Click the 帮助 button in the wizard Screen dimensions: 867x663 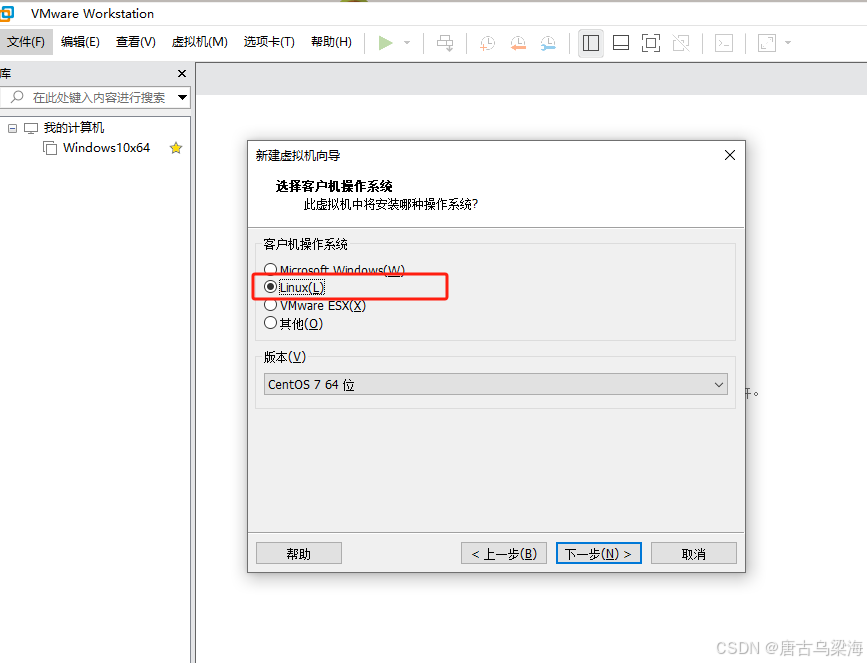[x=299, y=554]
